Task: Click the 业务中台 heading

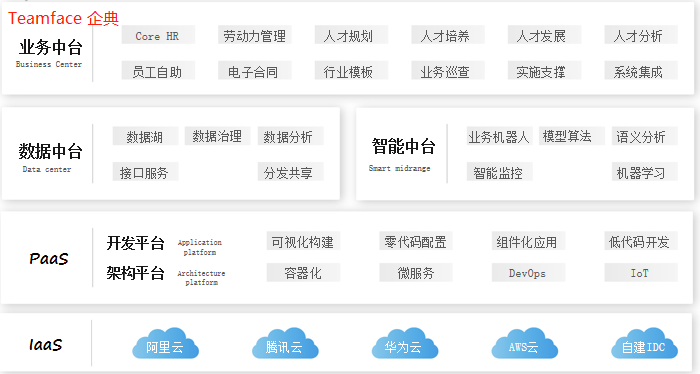Action: (x=50, y=47)
